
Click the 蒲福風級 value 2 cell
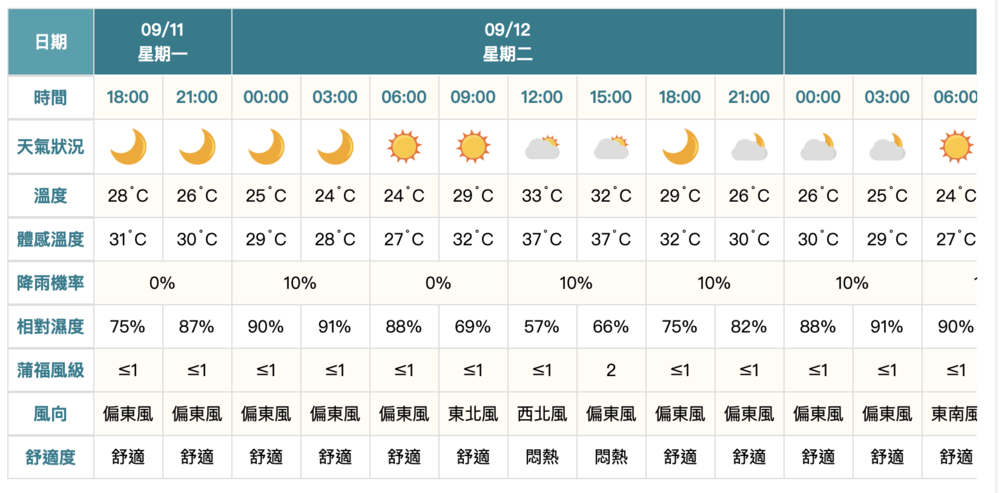coord(611,370)
